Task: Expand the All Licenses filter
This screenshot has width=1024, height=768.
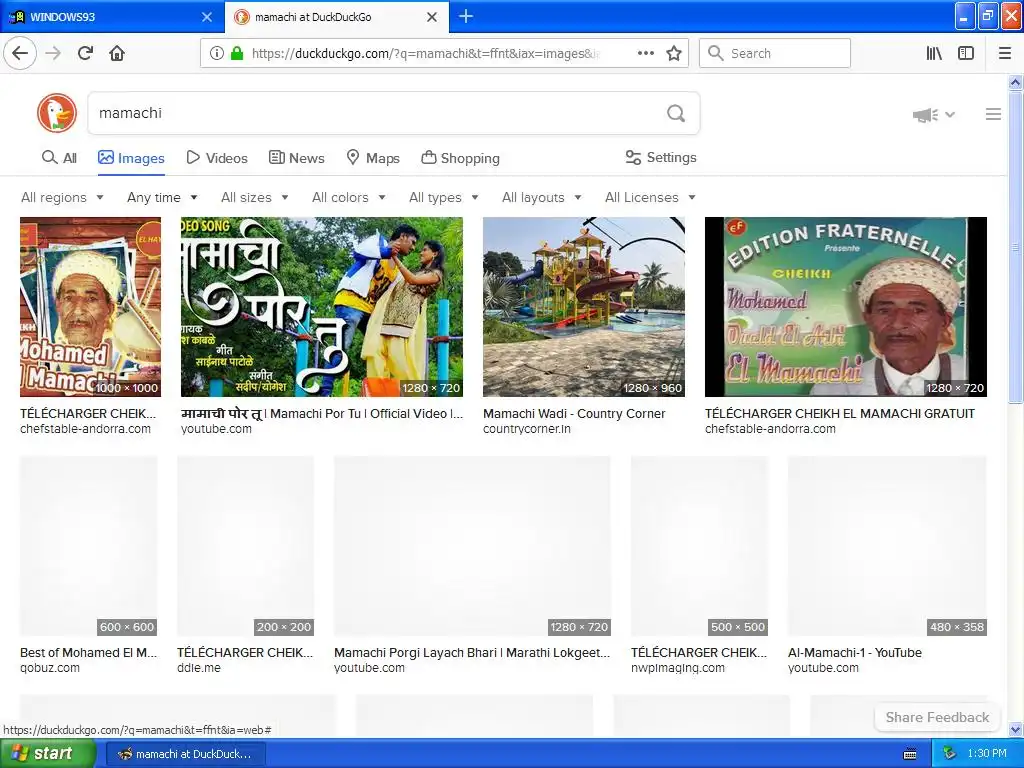Action: coord(650,197)
